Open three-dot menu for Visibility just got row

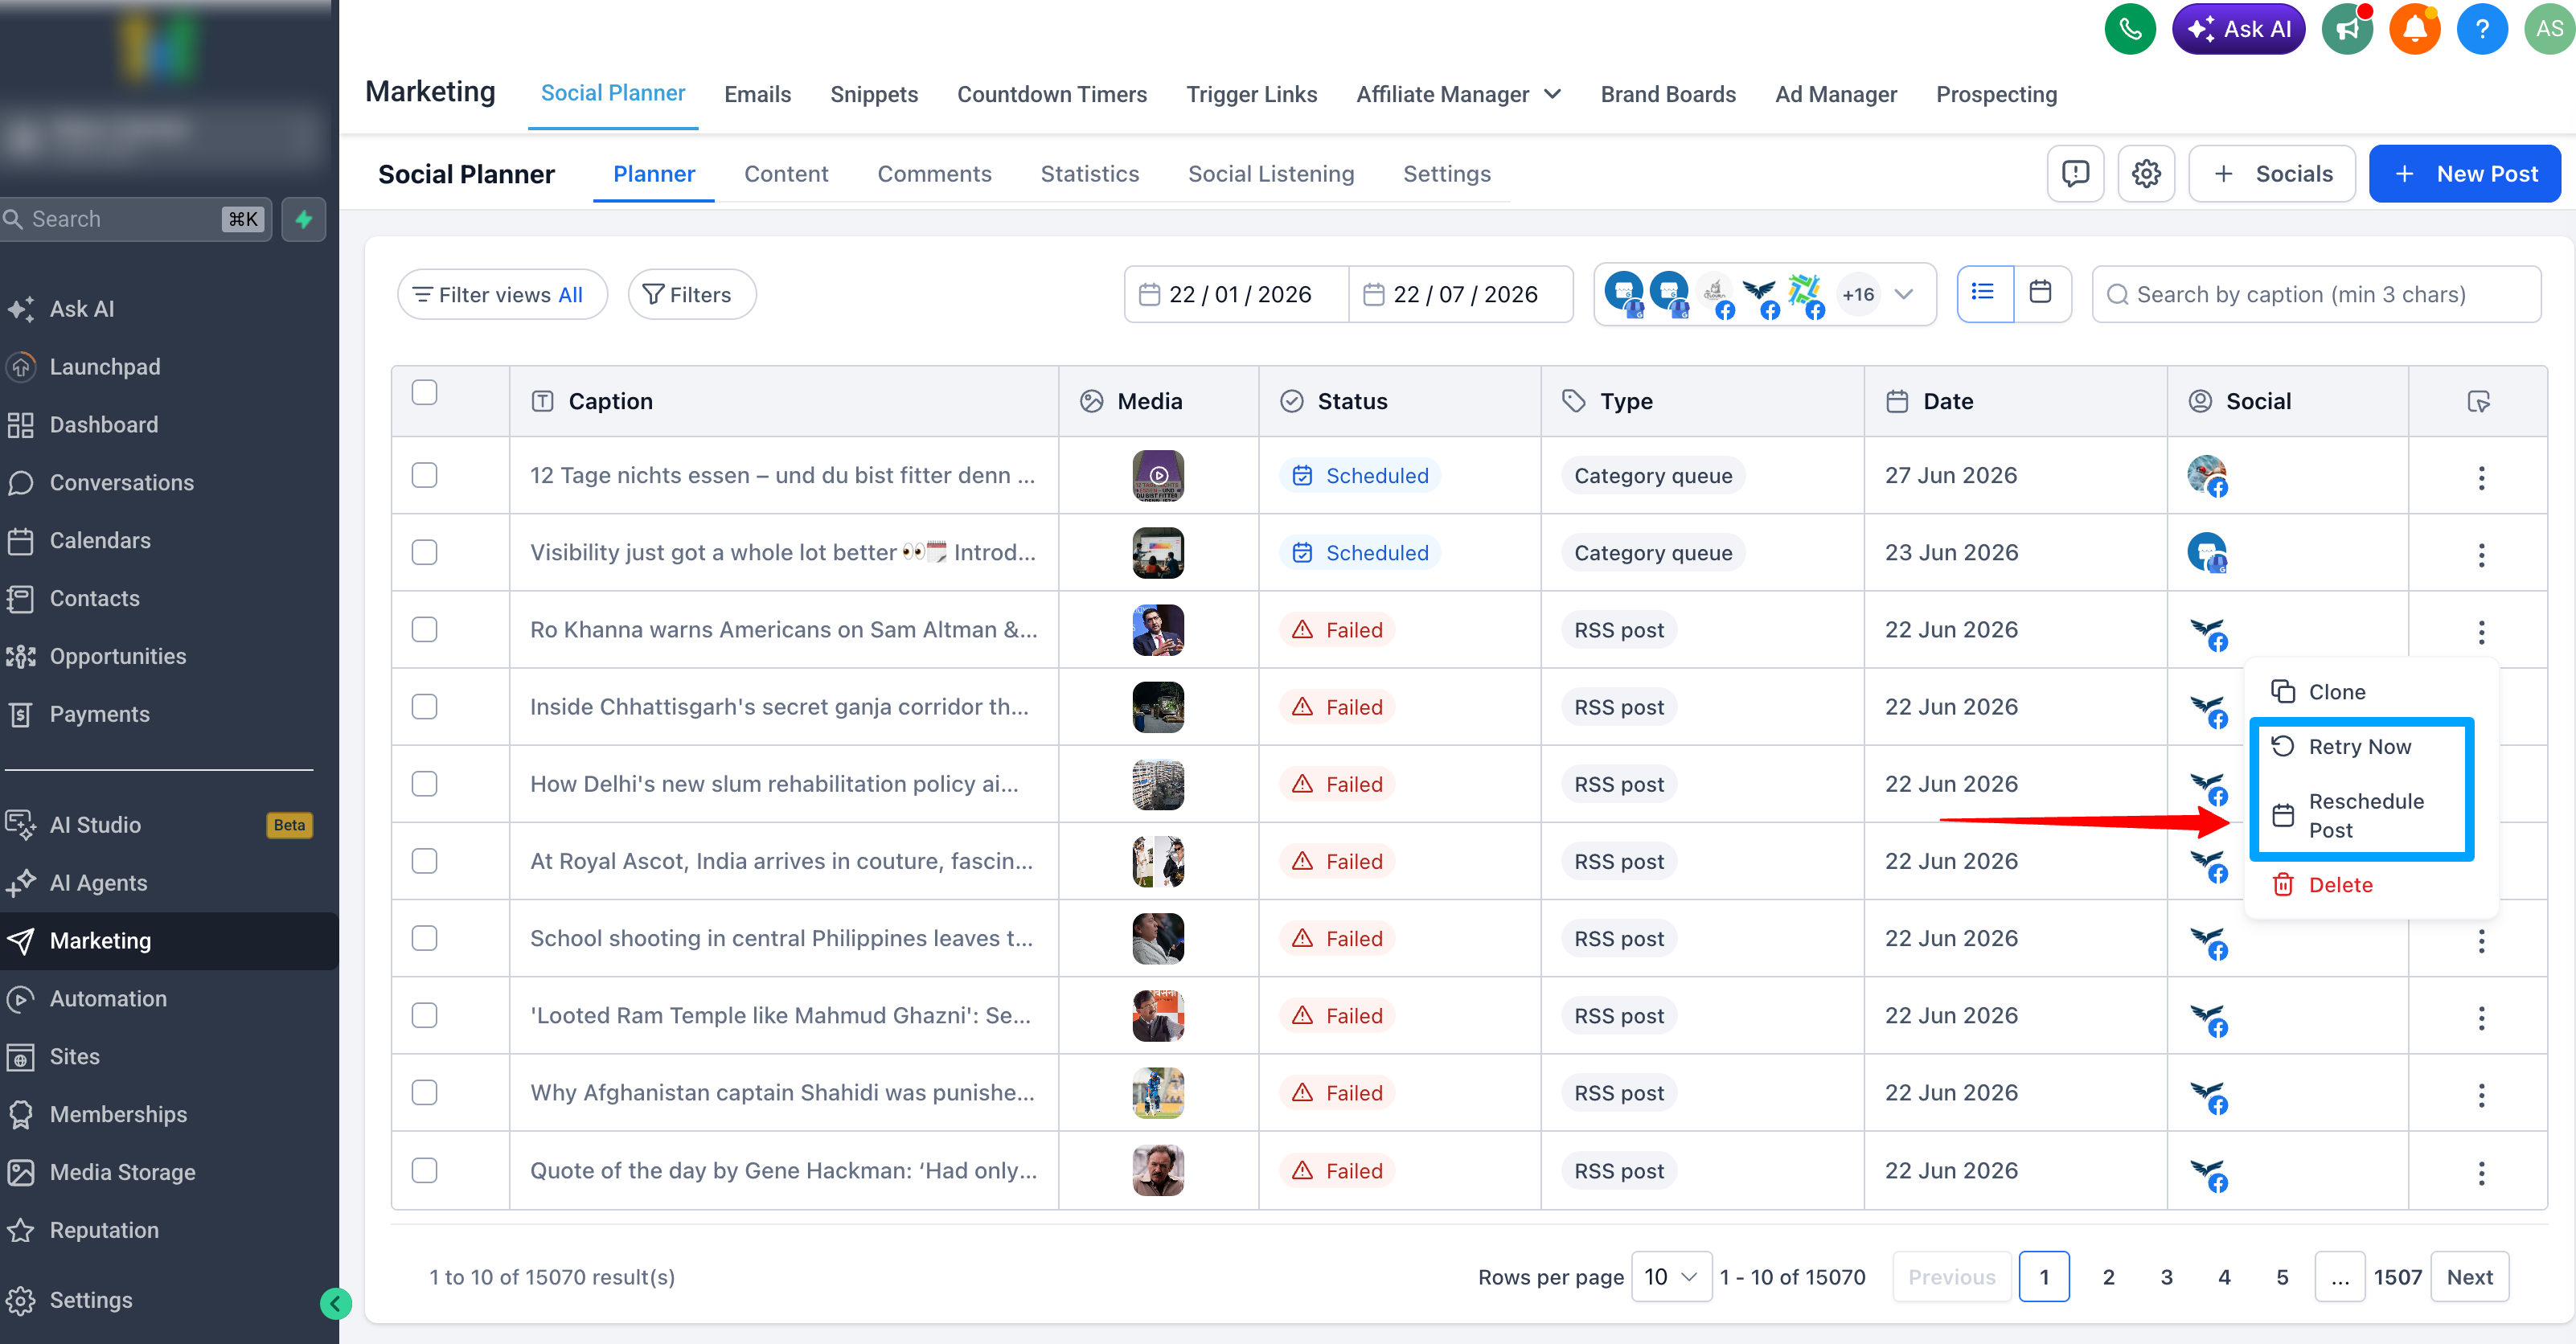(x=2480, y=554)
